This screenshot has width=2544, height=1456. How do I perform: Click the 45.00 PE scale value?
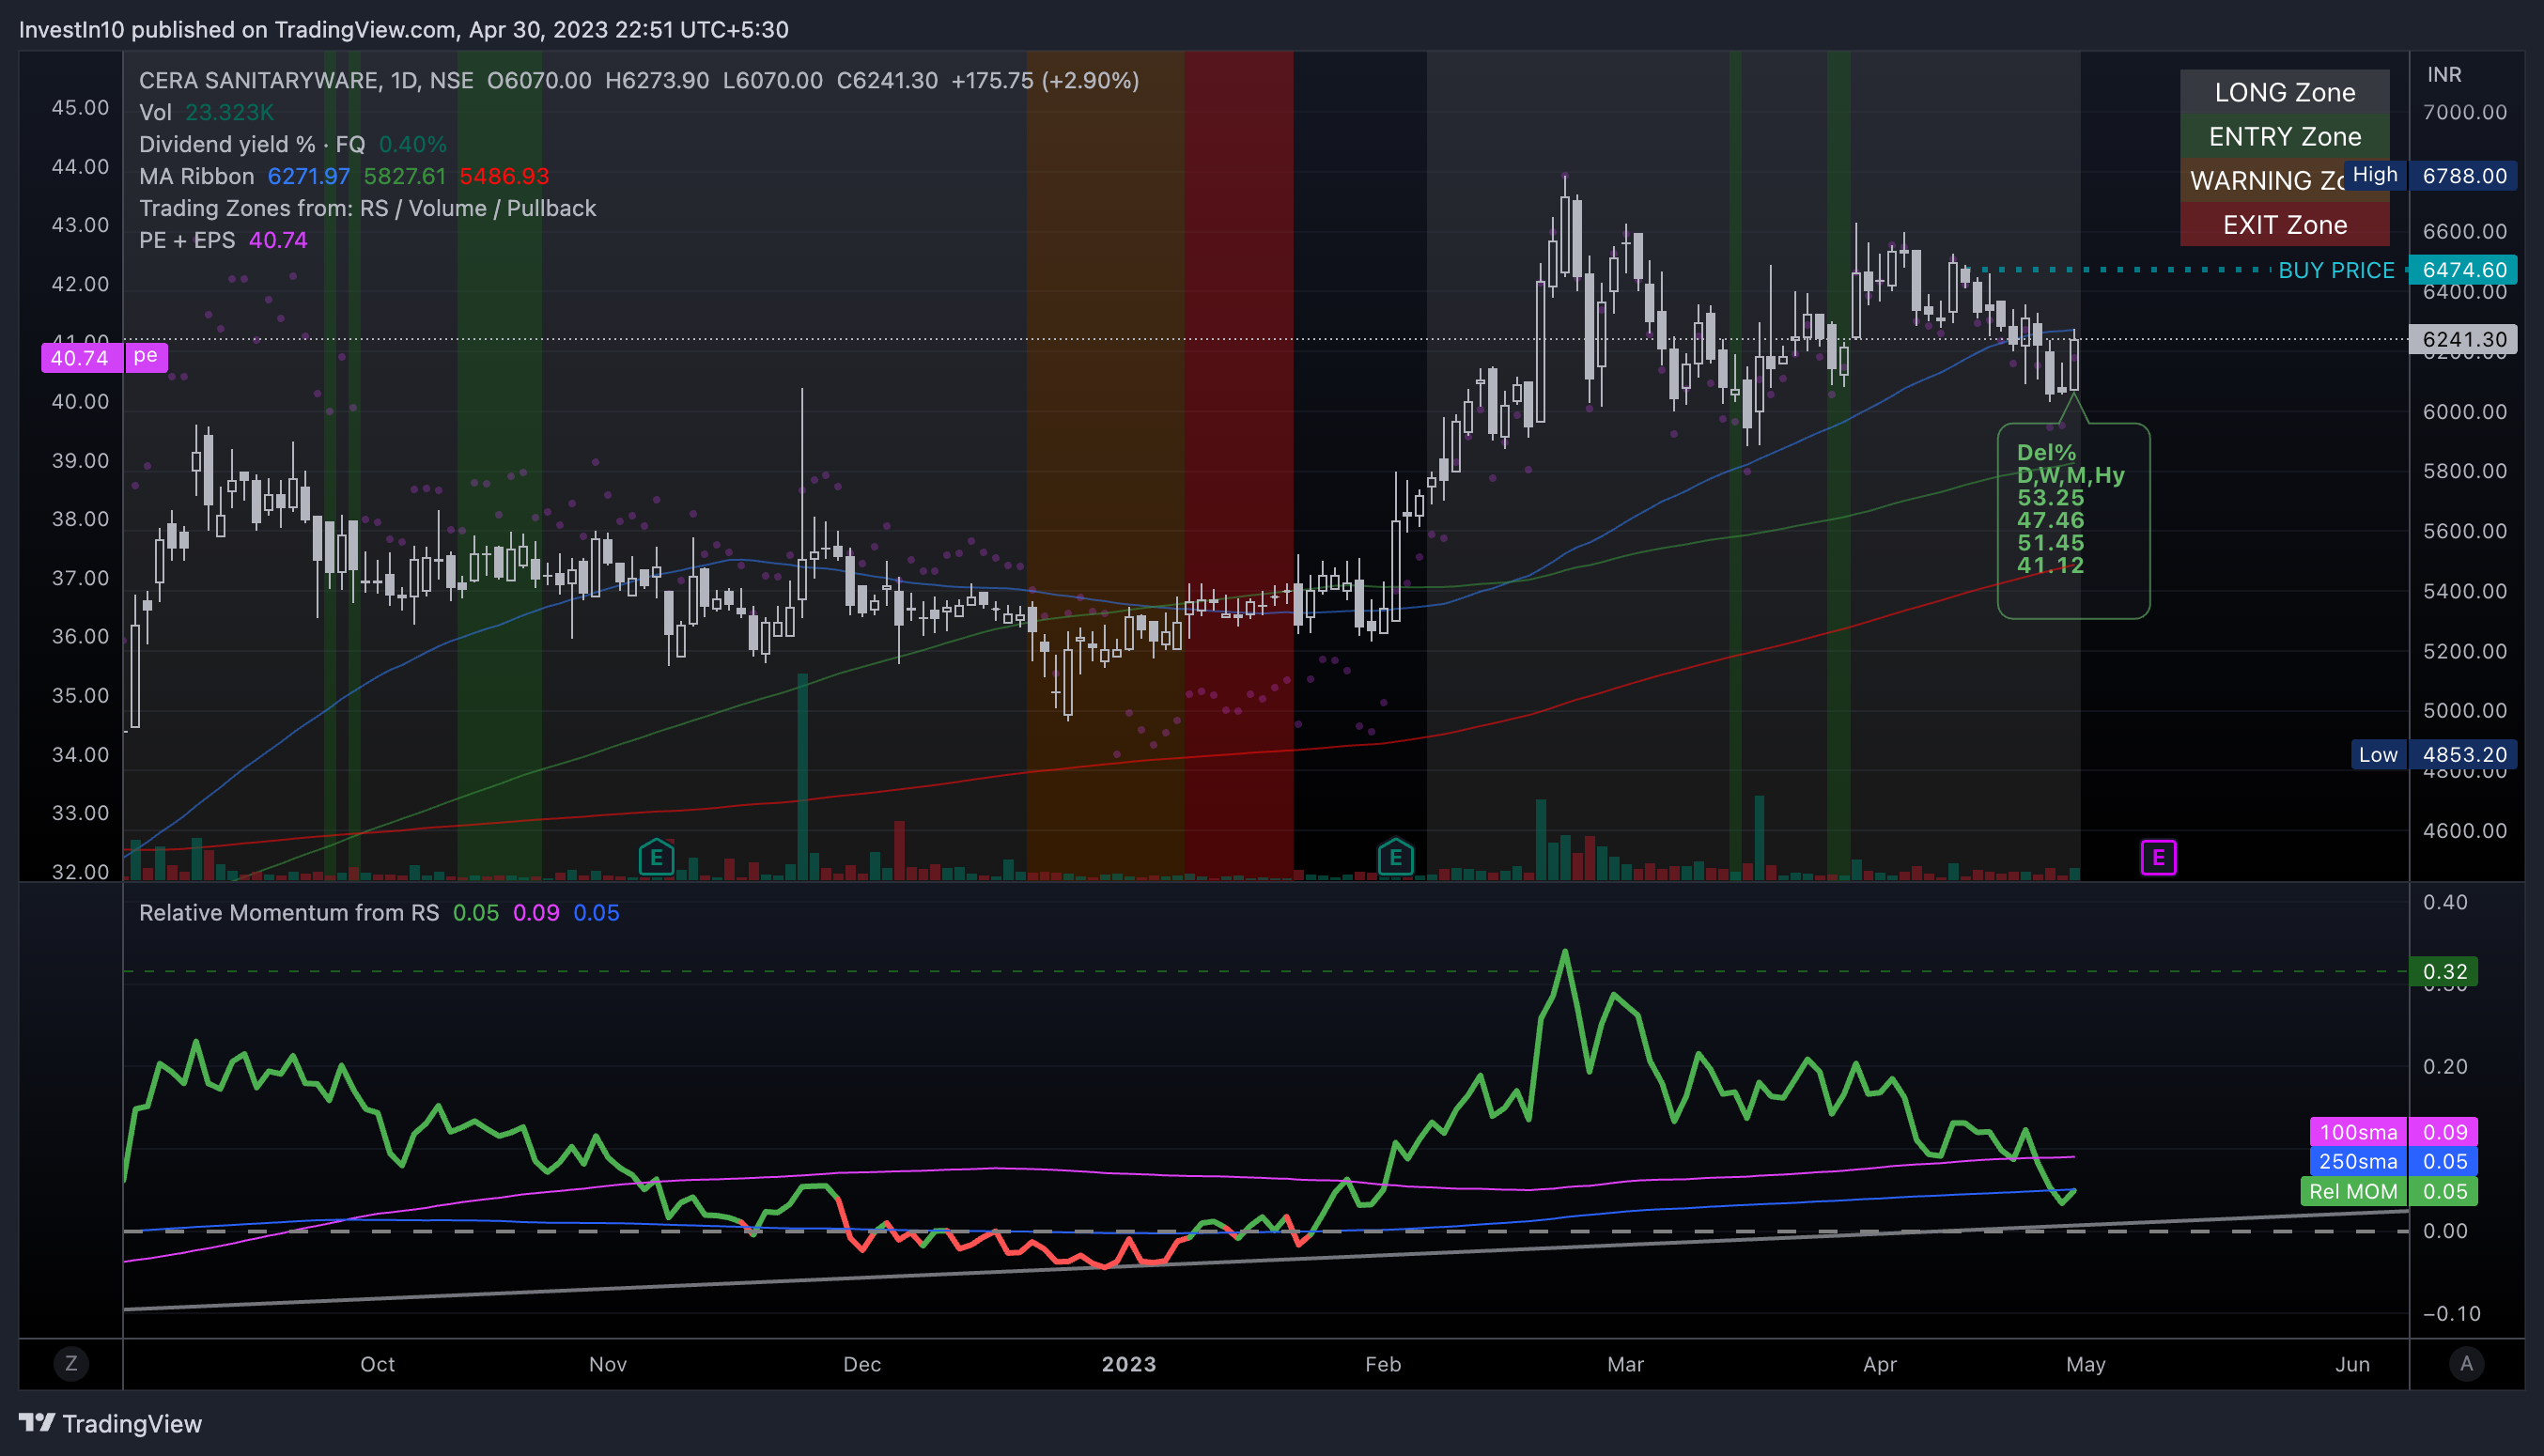point(80,107)
